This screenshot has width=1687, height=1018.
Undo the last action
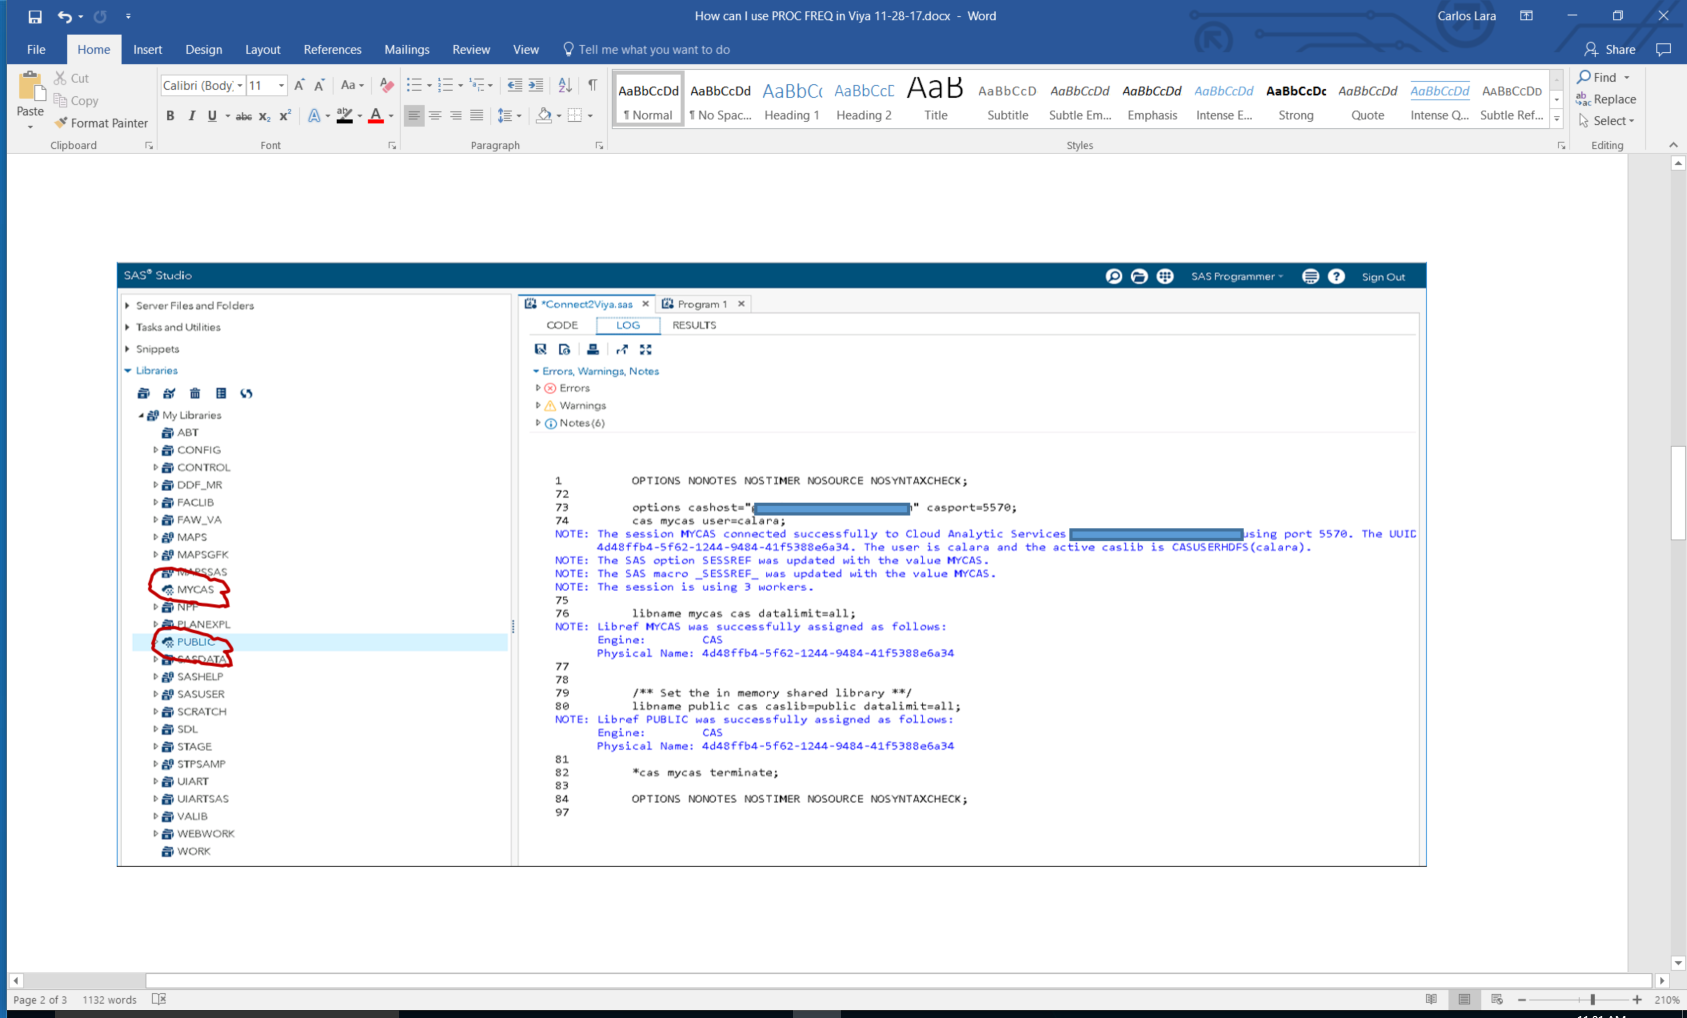pos(64,16)
